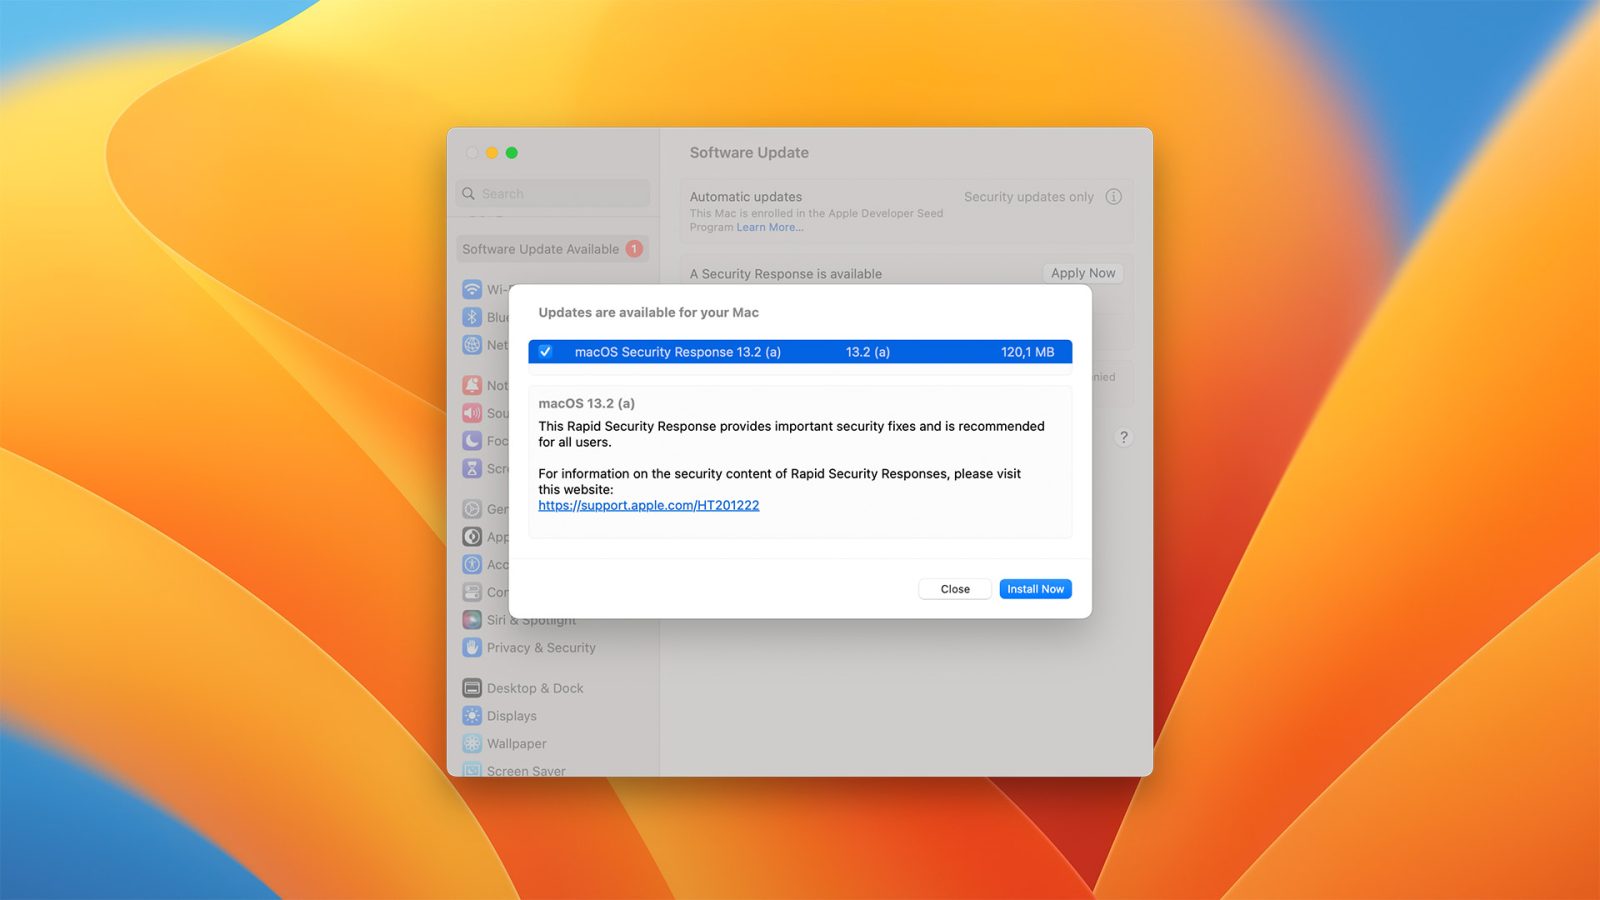Uncheck macOS Security Response 13.2 (a) checkbox
Image resolution: width=1600 pixels, height=900 pixels.
(545, 352)
